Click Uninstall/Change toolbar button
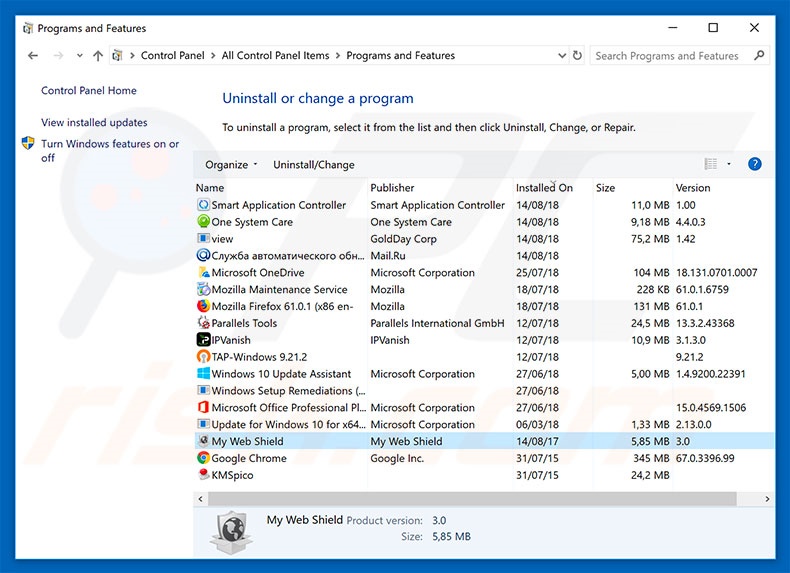The height and width of the screenshot is (573, 790). click(313, 164)
